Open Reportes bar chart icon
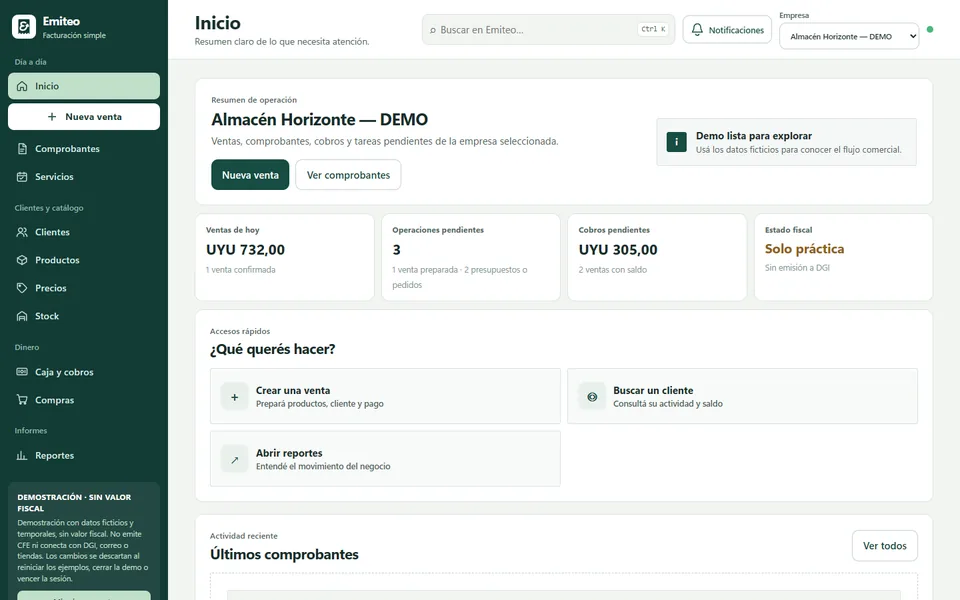Viewport: 960px width, 600px height. 22,456
